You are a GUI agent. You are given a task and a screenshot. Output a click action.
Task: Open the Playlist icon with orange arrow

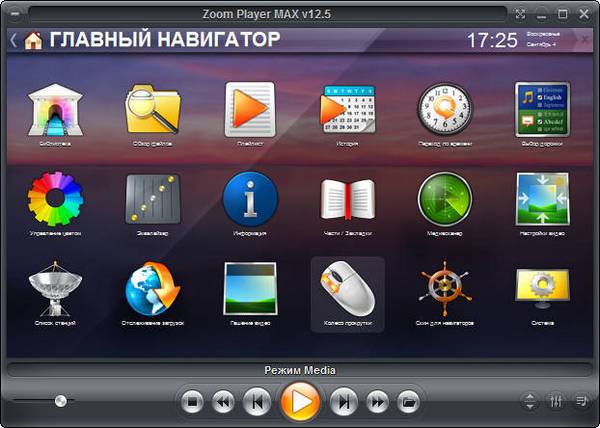pos(250,110)
